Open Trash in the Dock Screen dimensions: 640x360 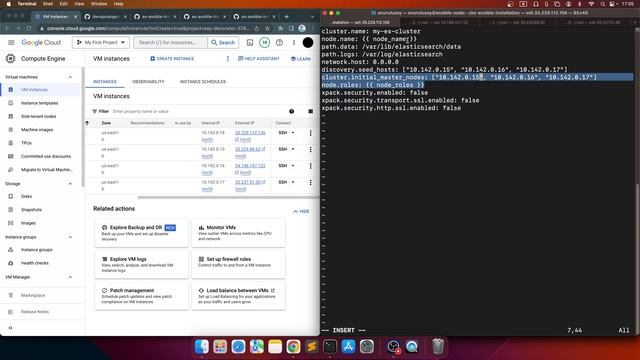click(438, 347)
